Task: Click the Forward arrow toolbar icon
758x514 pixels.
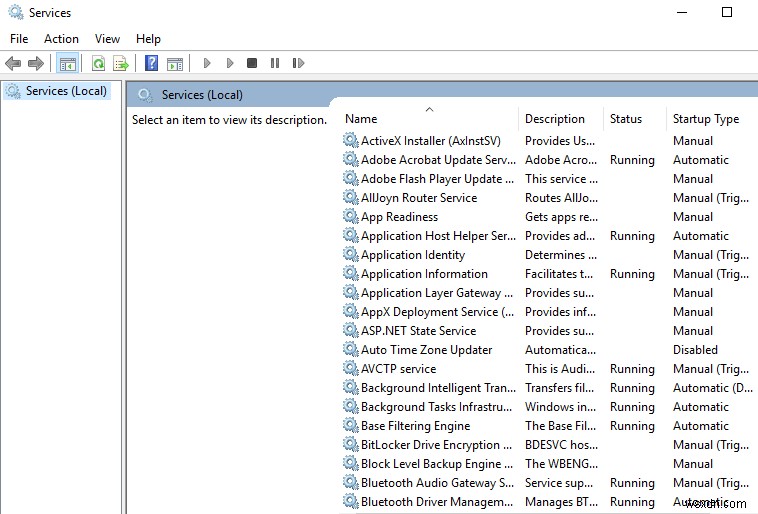Action: (36, 63)
